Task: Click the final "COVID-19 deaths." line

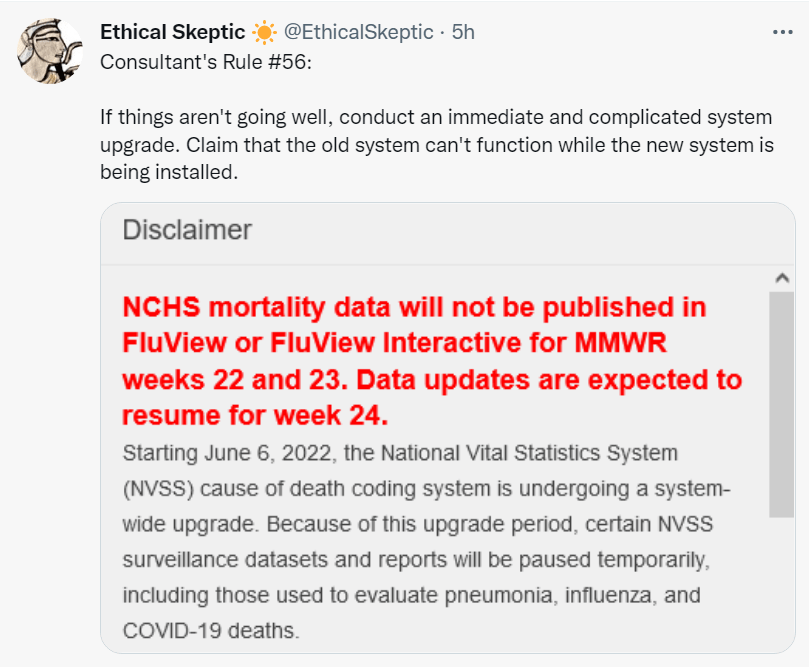Action: click(211, 631)
